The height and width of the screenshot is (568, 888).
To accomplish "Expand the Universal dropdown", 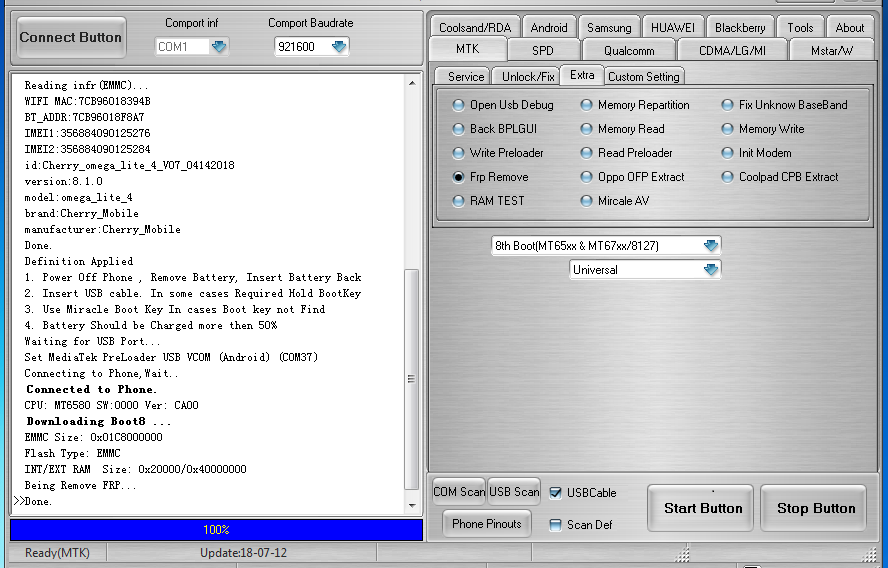I will [x=710, y=270].
